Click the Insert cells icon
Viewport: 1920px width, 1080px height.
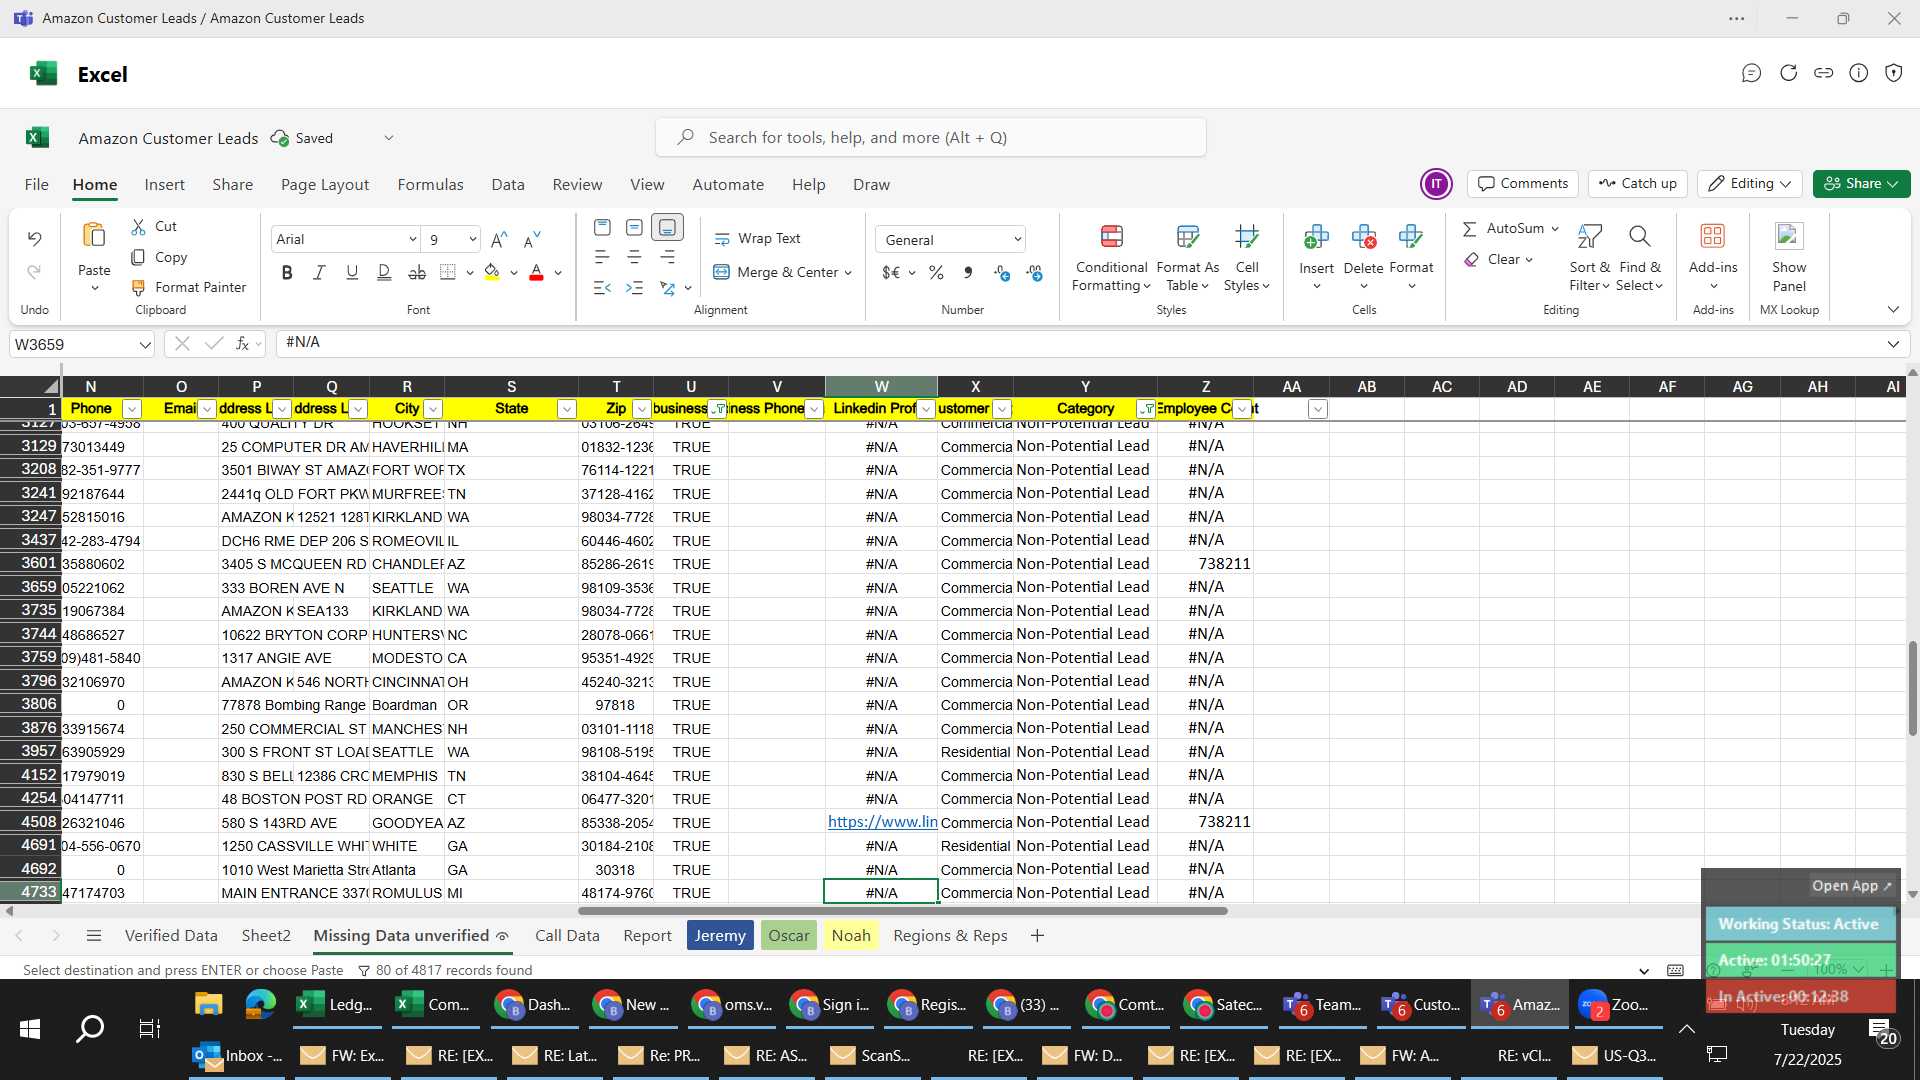(x=1316, y=237)
